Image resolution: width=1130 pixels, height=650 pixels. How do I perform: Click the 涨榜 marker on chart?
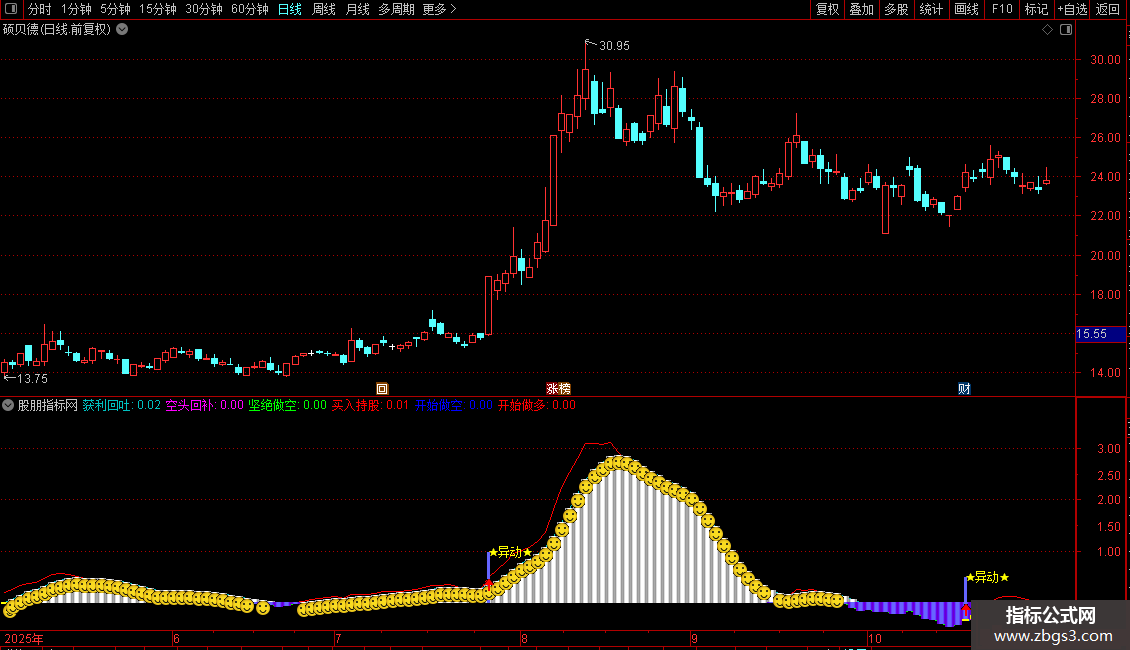[559, 388]
